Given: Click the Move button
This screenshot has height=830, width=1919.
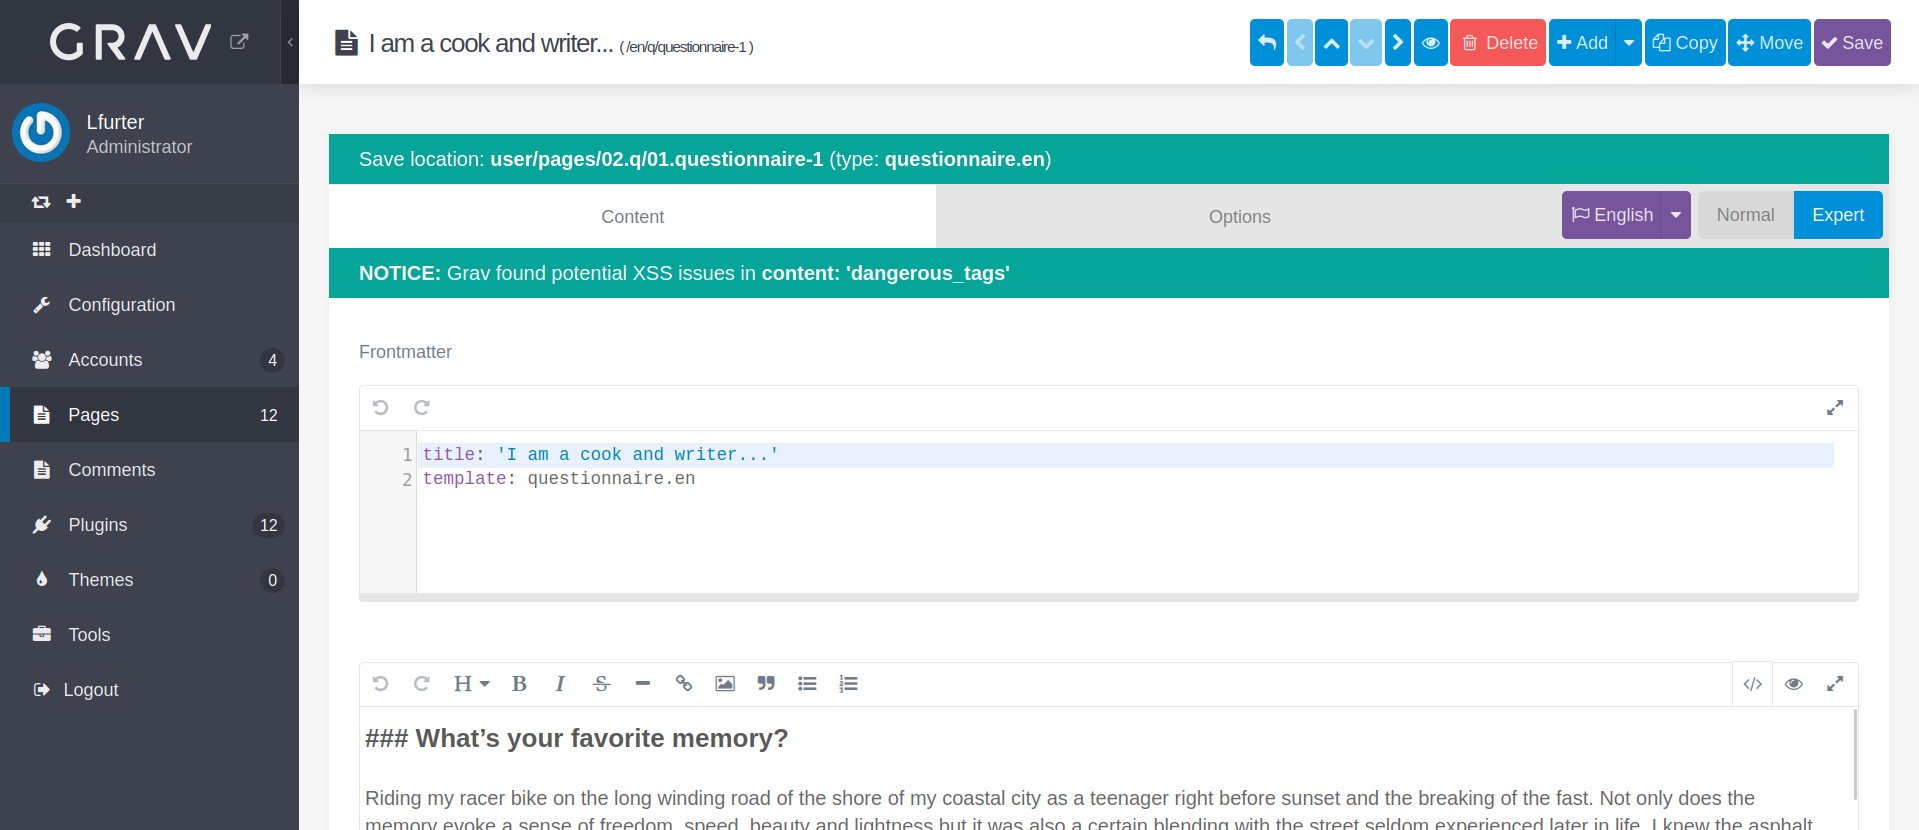Looking at the screenshot, I should point(1769,43).
